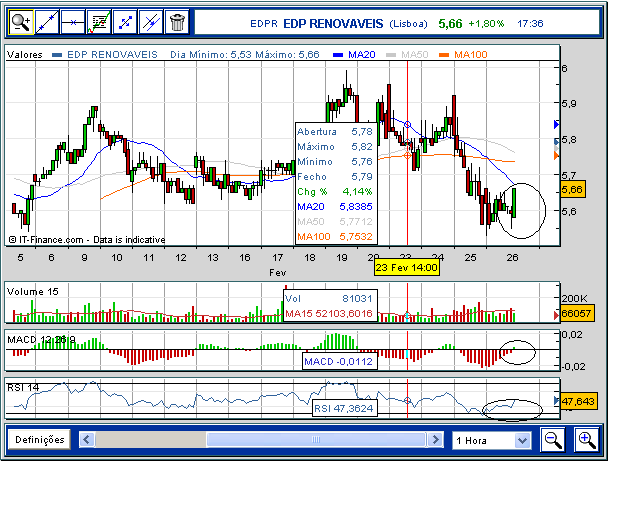Click the +1,80% change in header
Image resolution: width=640 pixels, height=512 pixels.
click(486, 24)
